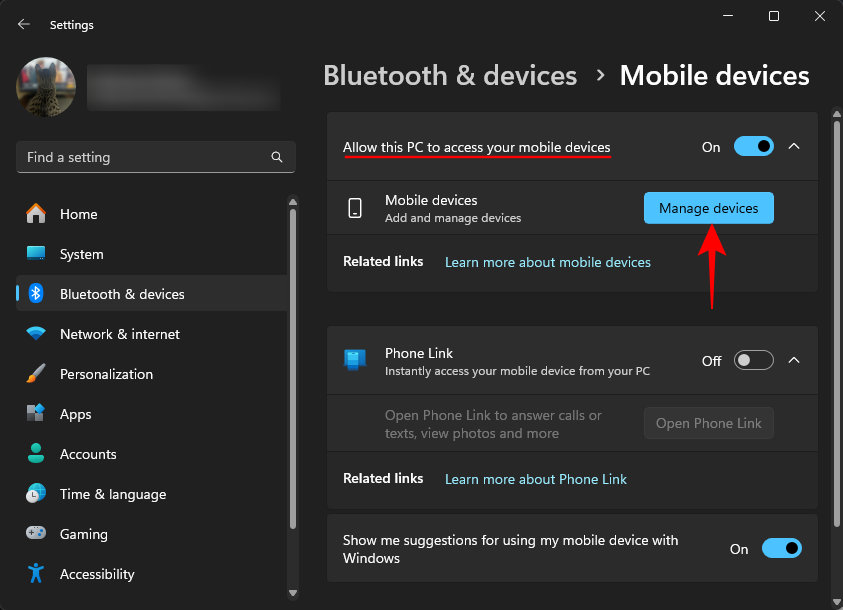The image size is (843, 610).
Task: Enable the Phone Link toggle
Action: (x=753, y=360)
